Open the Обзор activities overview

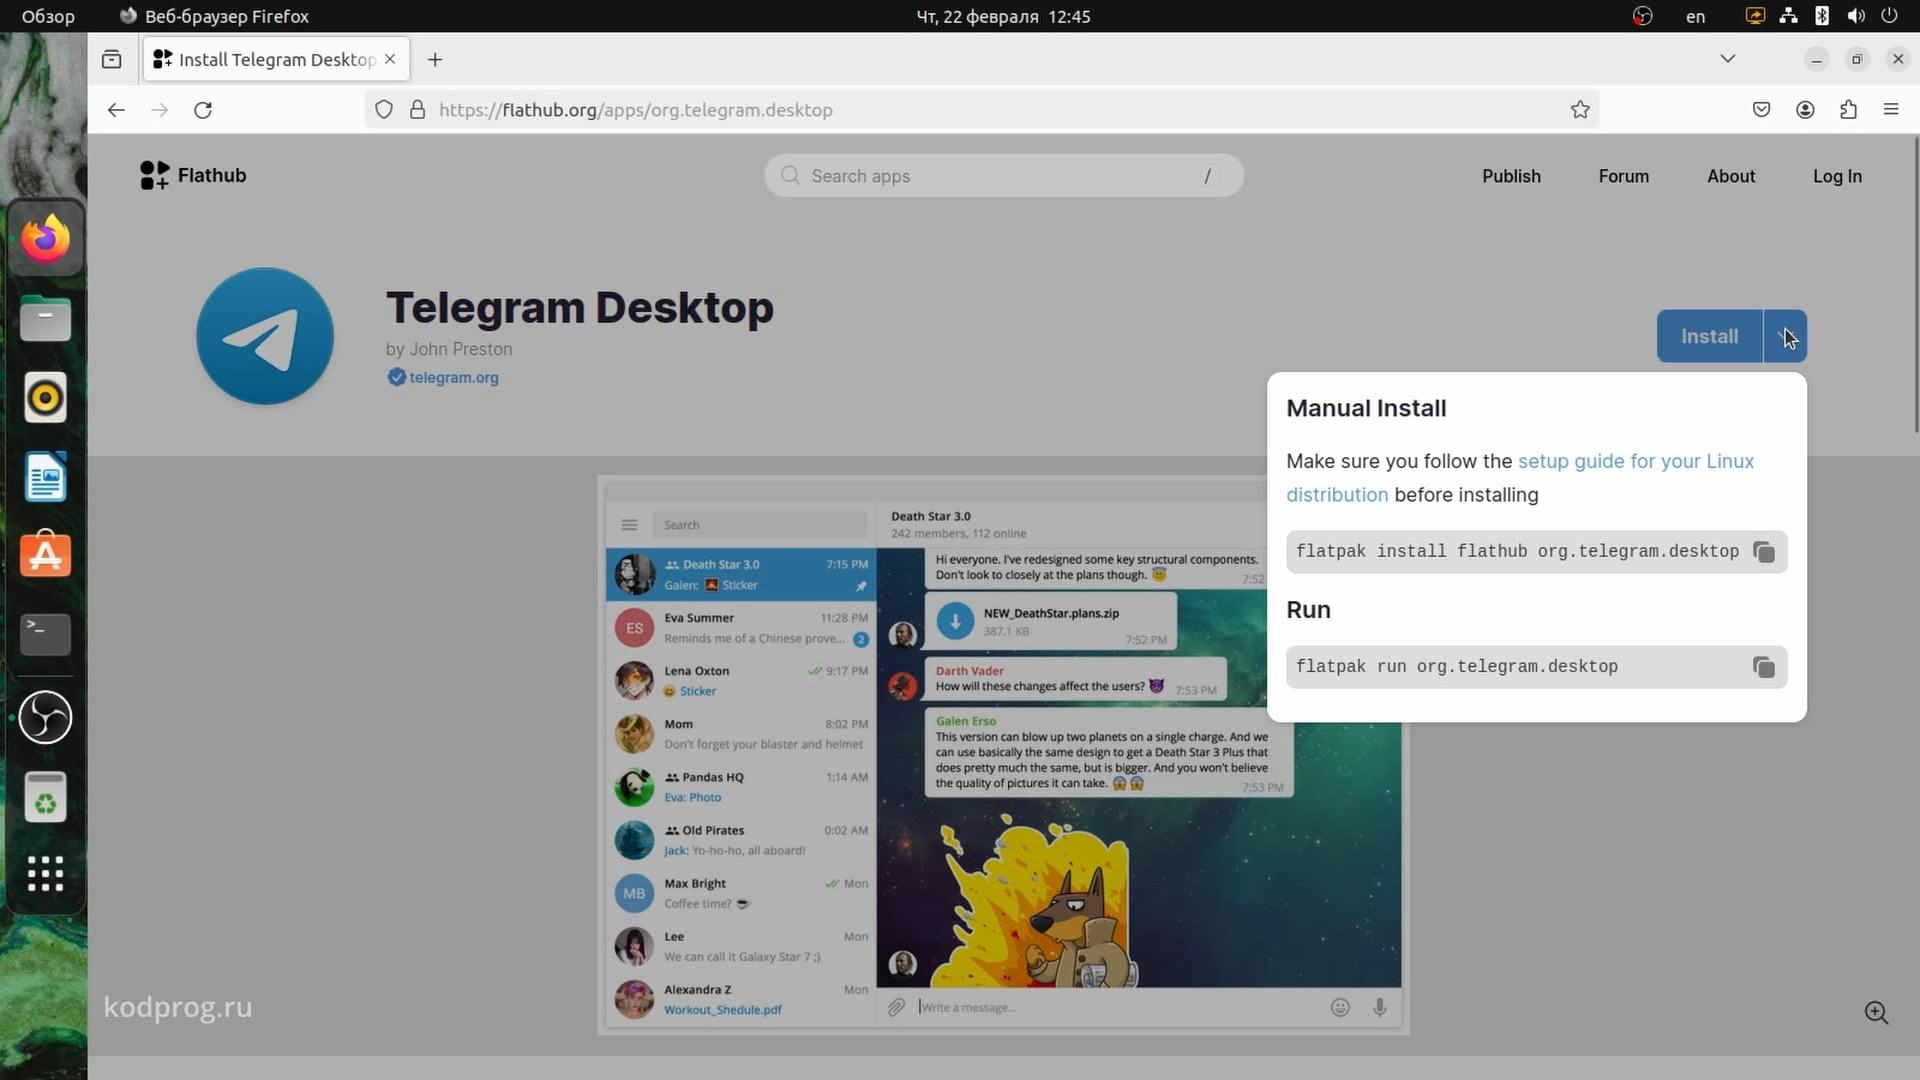[x=48, y=16]
